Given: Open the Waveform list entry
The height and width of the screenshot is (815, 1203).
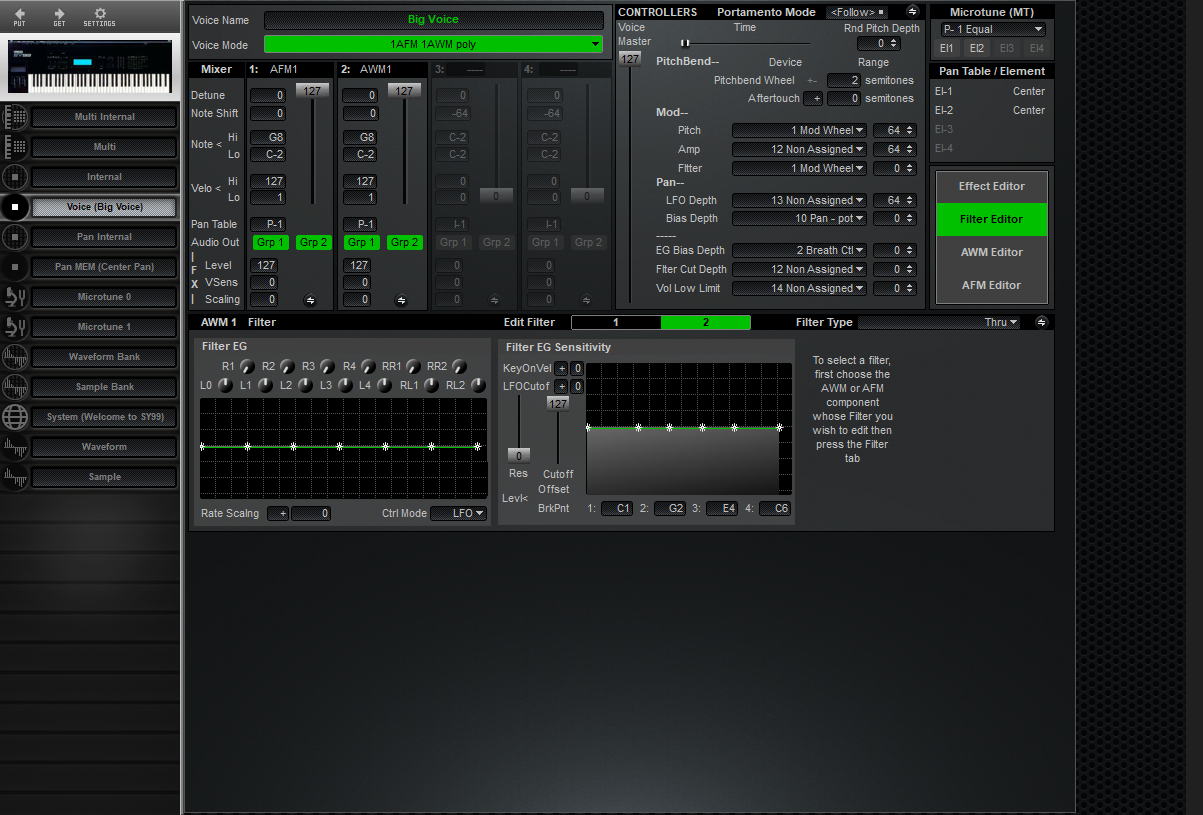Looking at the screenshot, I should pos(105,447).
